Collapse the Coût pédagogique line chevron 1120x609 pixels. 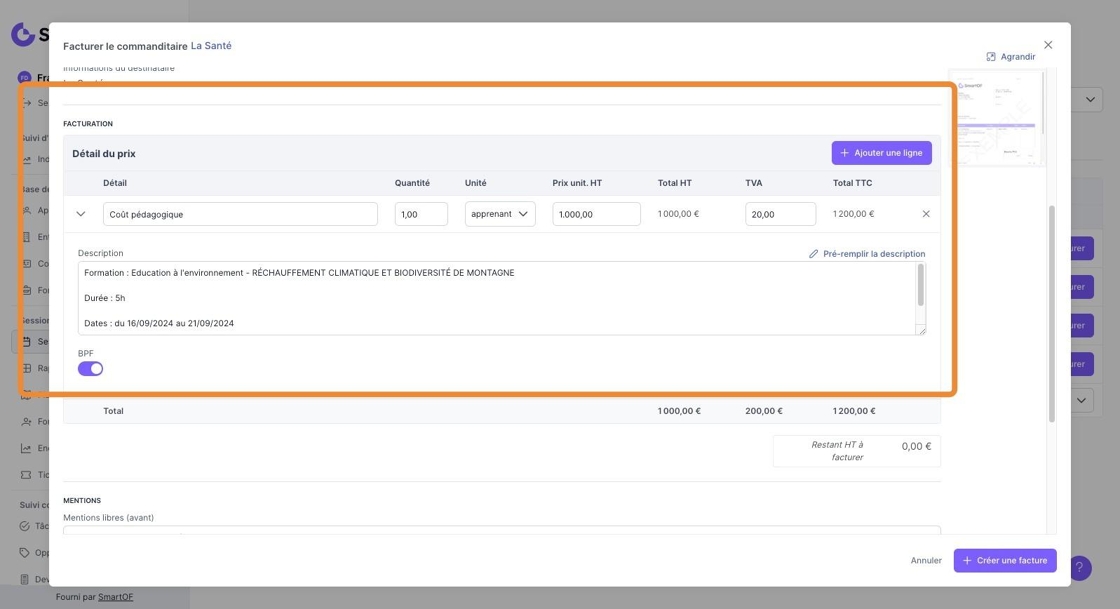pos(81,214)
